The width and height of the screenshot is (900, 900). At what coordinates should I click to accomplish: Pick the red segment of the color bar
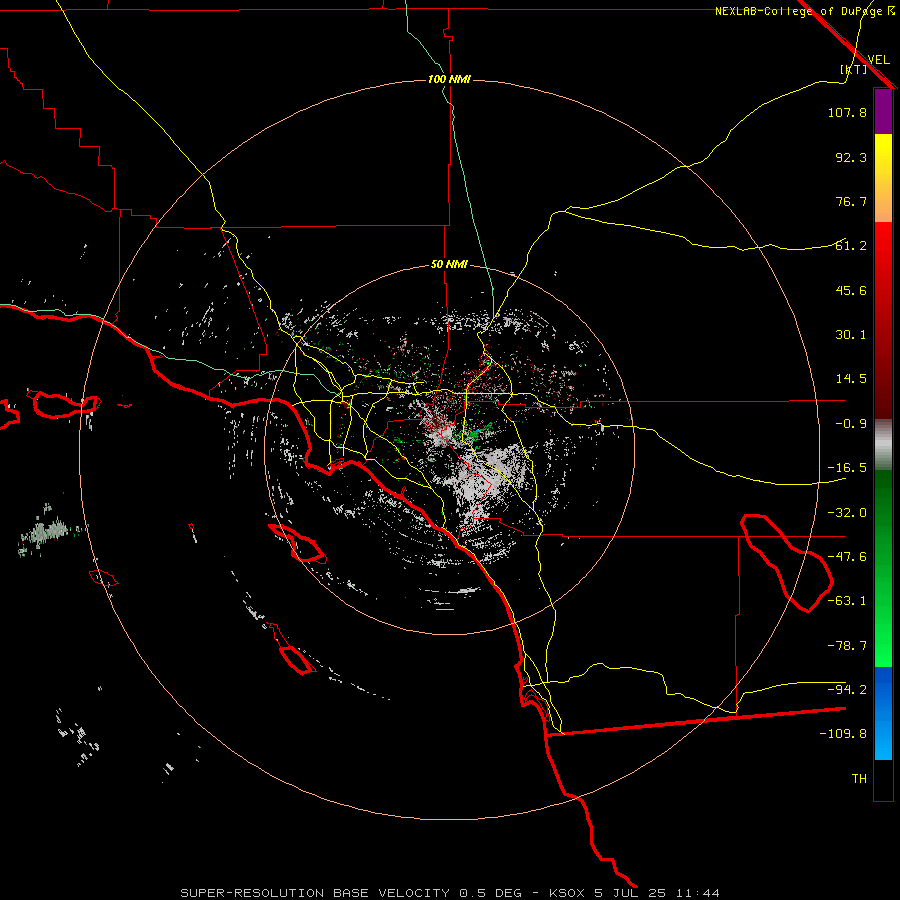coord(883,320)
